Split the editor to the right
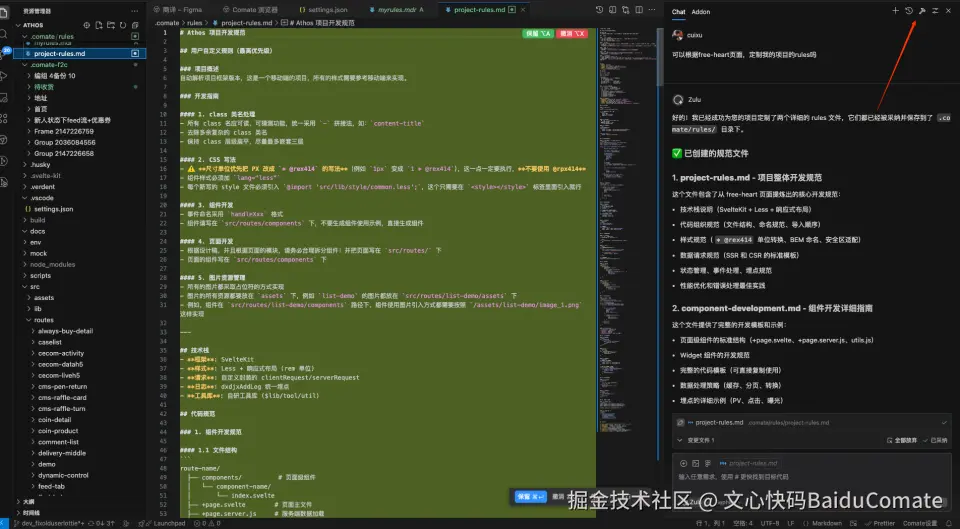The height and width of the screenshot is (529, 960). point(639,10)
